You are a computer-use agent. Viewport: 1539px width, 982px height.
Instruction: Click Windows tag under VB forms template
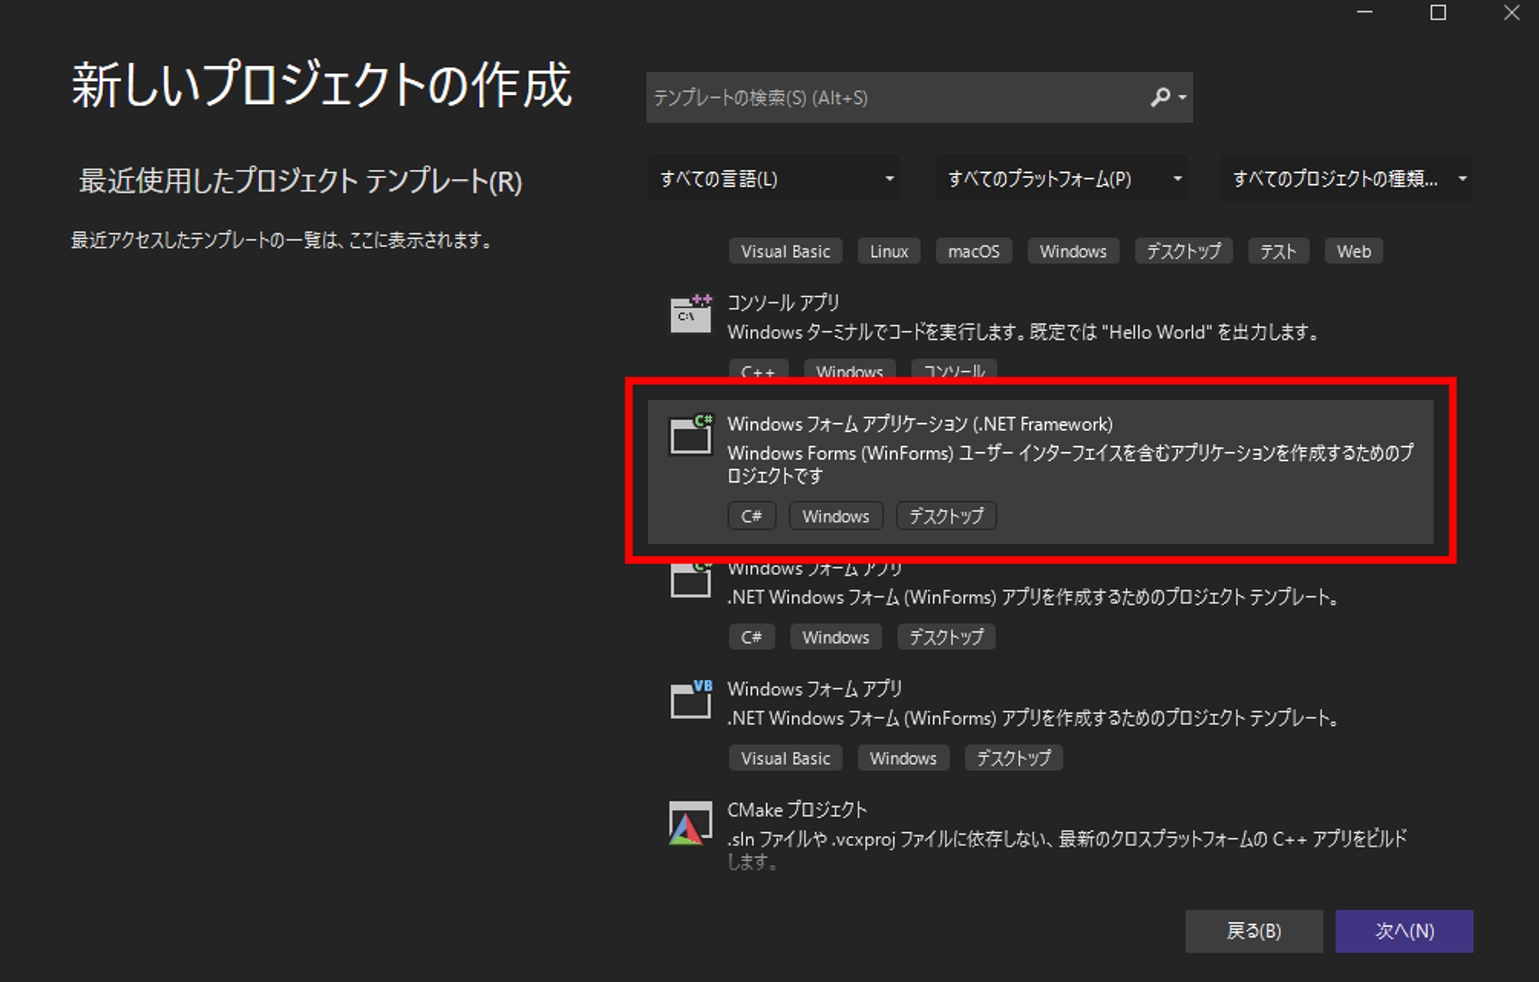pyautogui.click(x=903, y=758)
